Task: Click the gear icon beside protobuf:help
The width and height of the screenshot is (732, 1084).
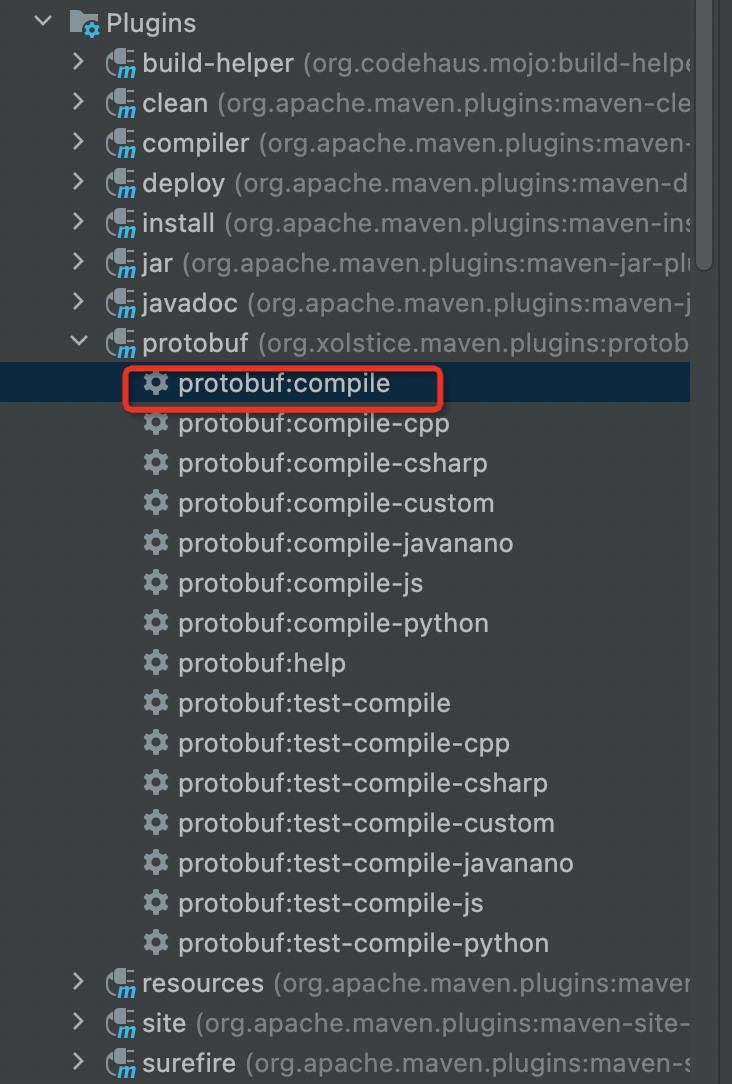Action: [156, 663]
